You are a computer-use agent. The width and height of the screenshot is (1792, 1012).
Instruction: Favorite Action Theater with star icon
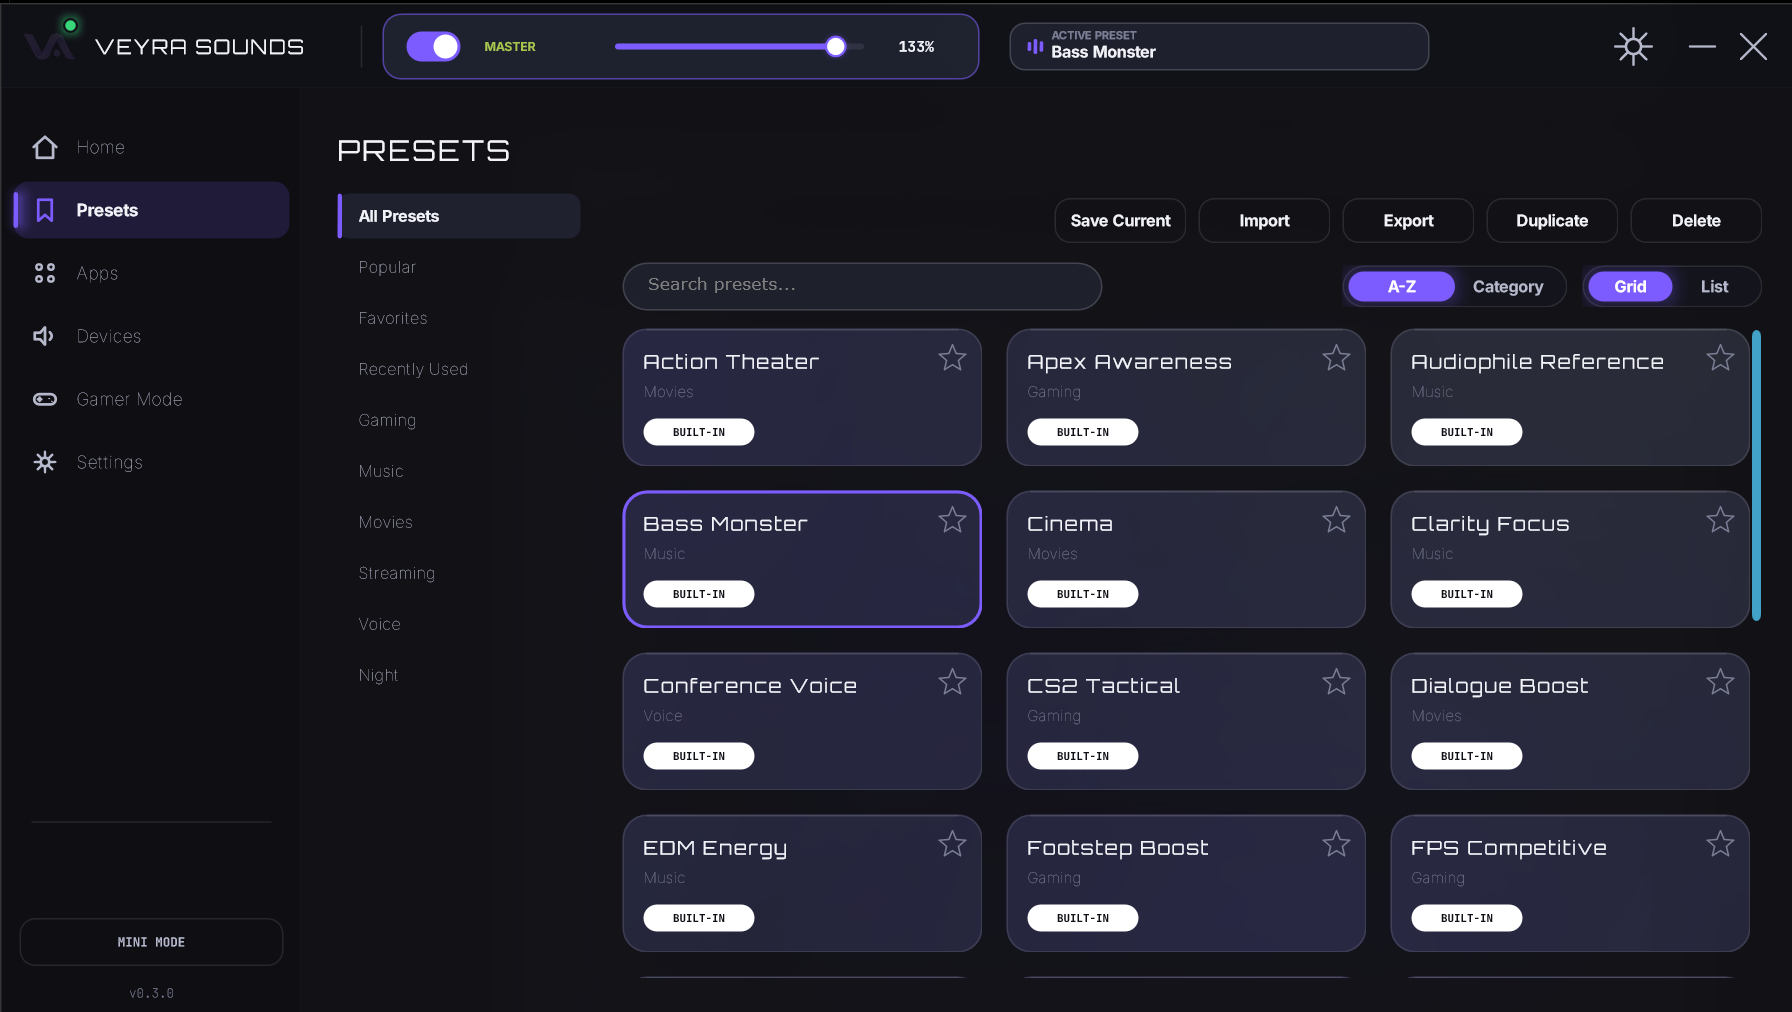[952, 358]
